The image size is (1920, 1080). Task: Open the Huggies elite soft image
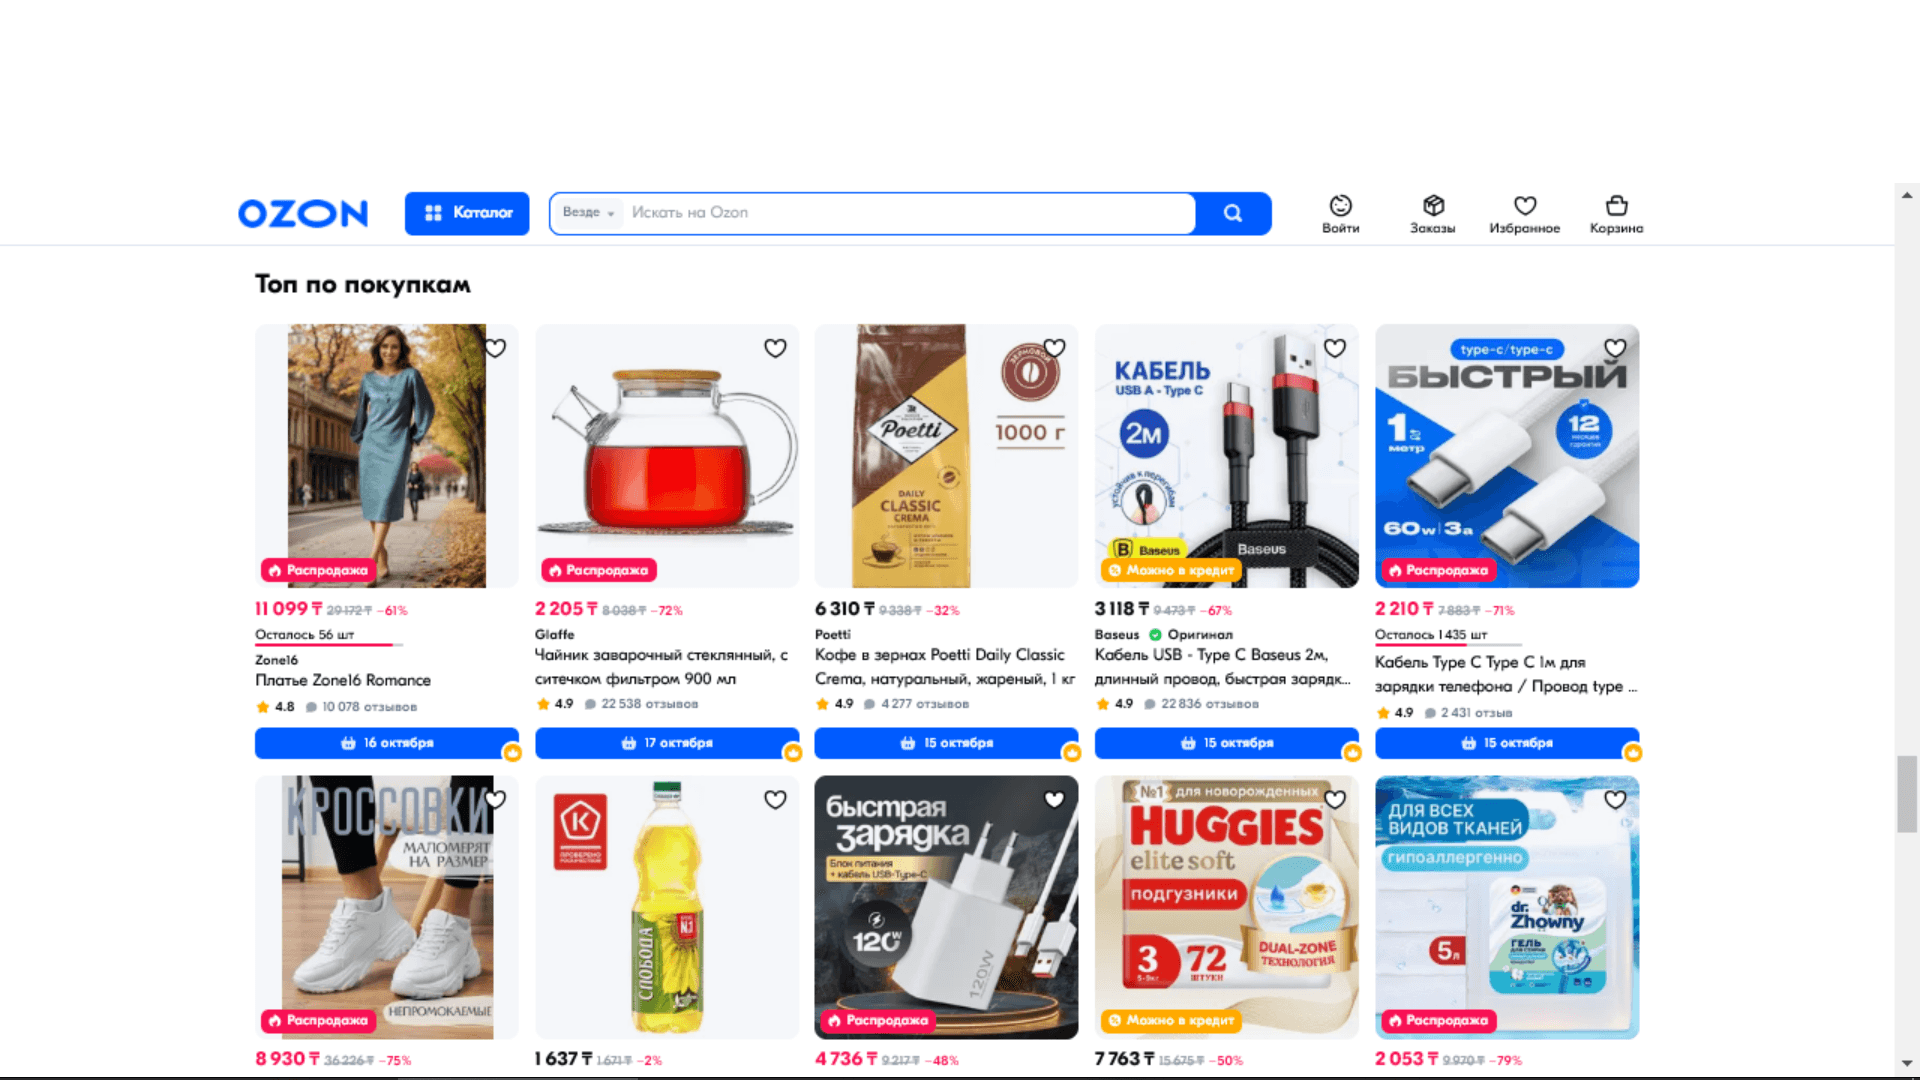tap(1227, 907)
